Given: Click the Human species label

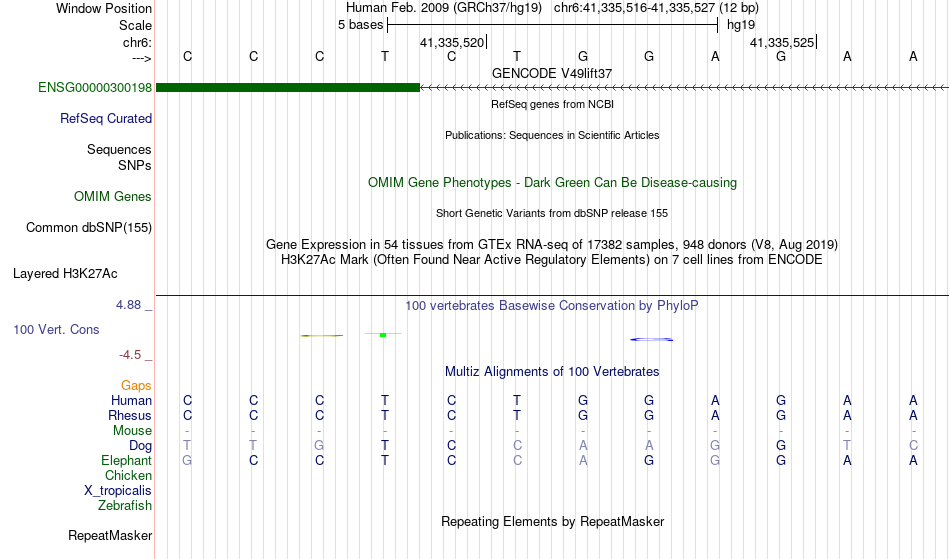Looking at the screenshot, I should [x=131, y=400].
